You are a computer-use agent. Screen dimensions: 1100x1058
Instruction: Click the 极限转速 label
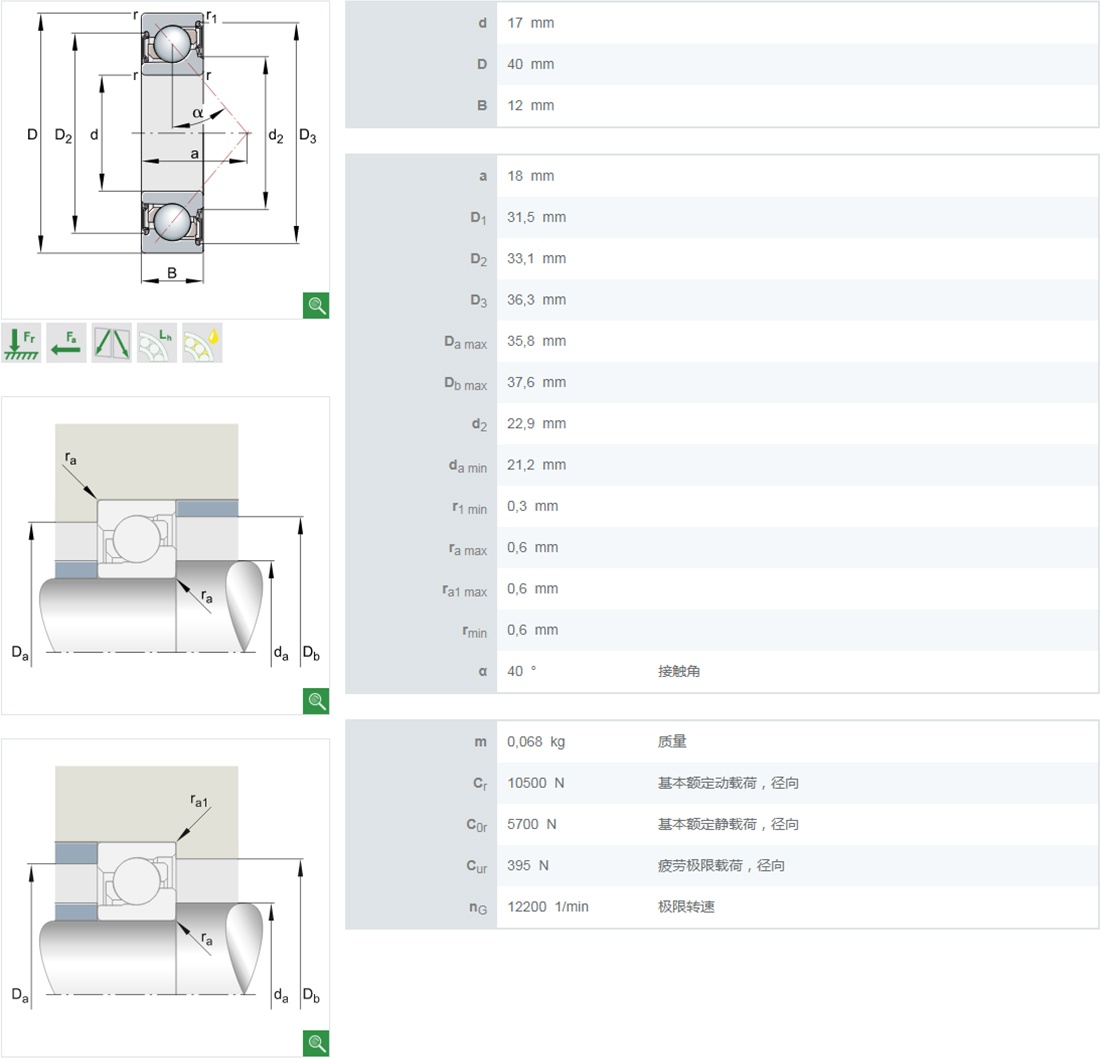(x=686, y=907)
